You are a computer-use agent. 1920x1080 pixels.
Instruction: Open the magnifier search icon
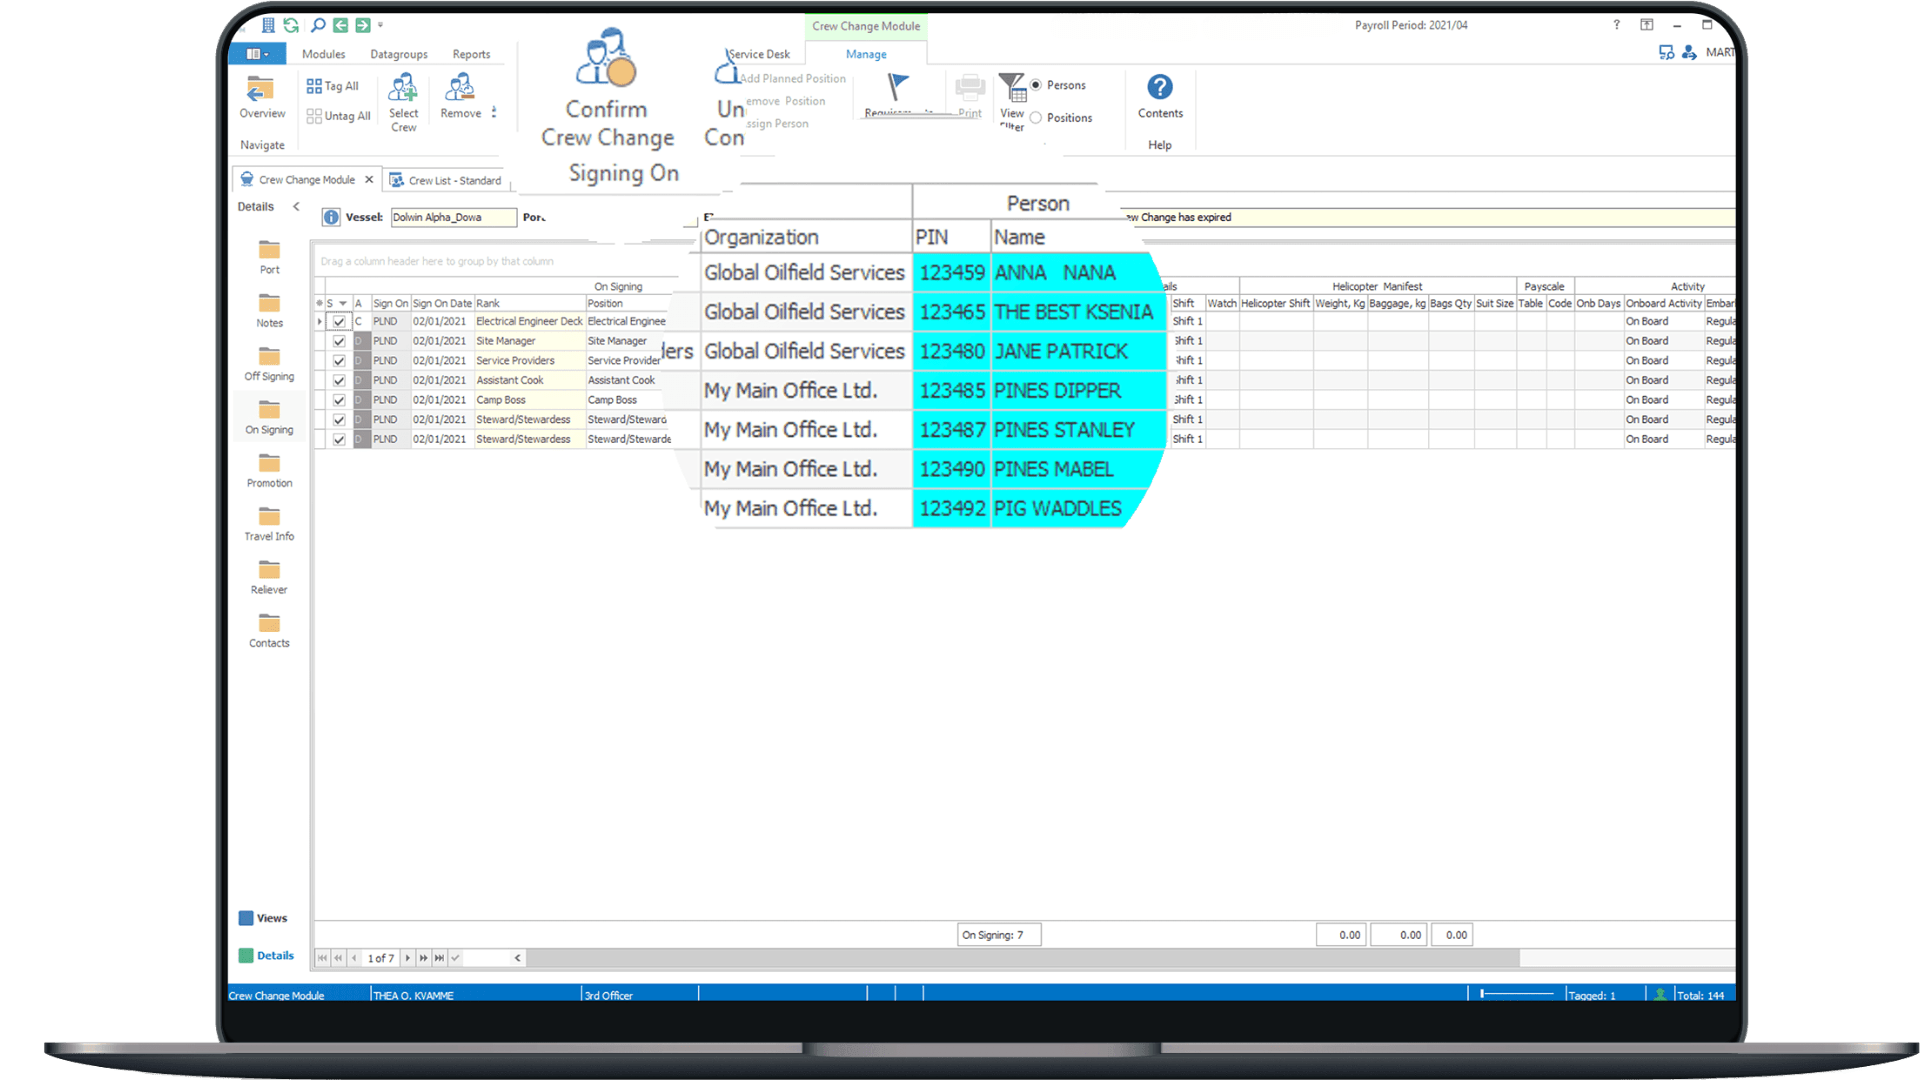[318, 25]
